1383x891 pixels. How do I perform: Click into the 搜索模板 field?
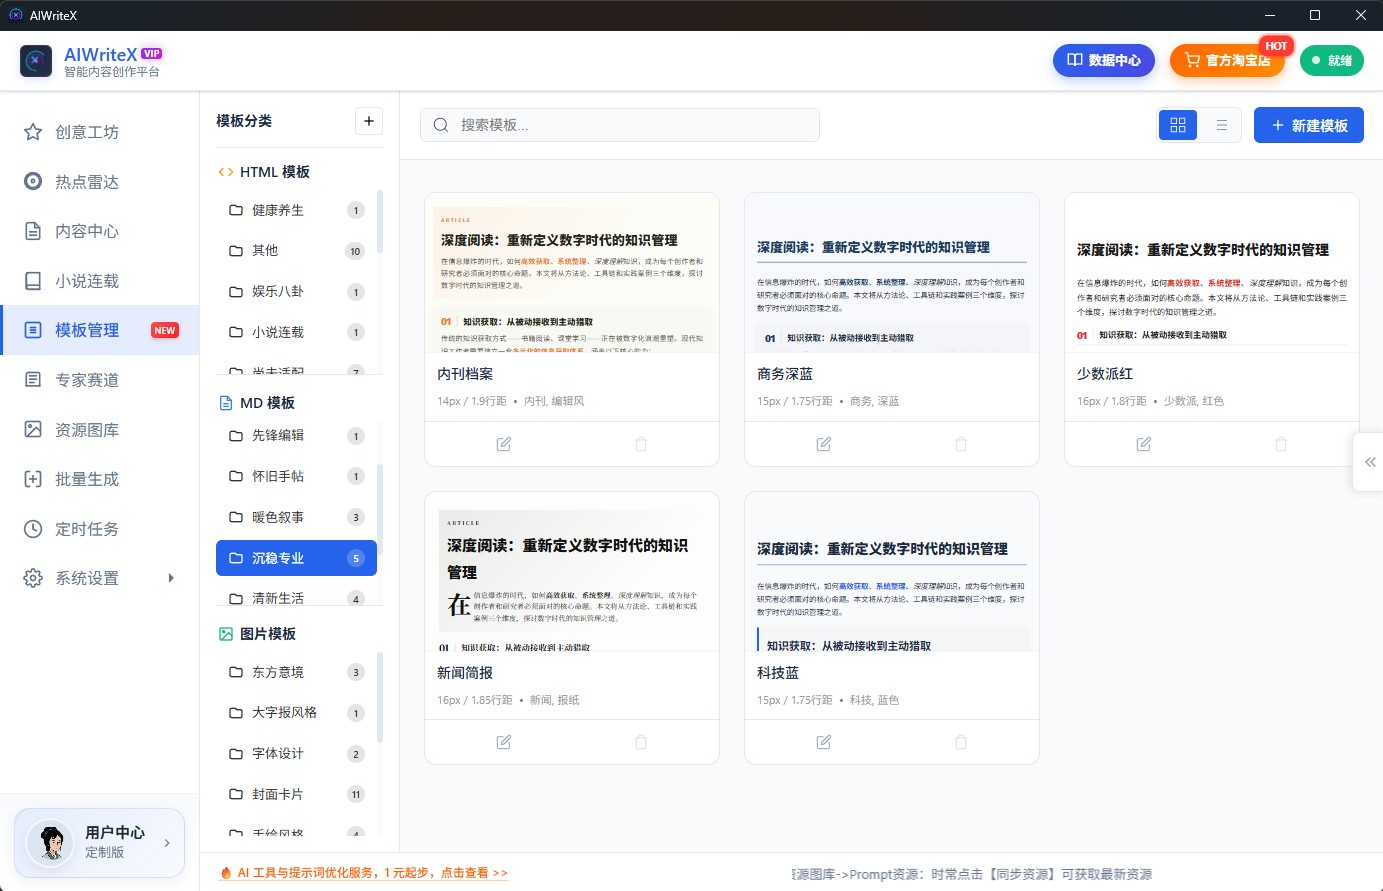point(620,125)
